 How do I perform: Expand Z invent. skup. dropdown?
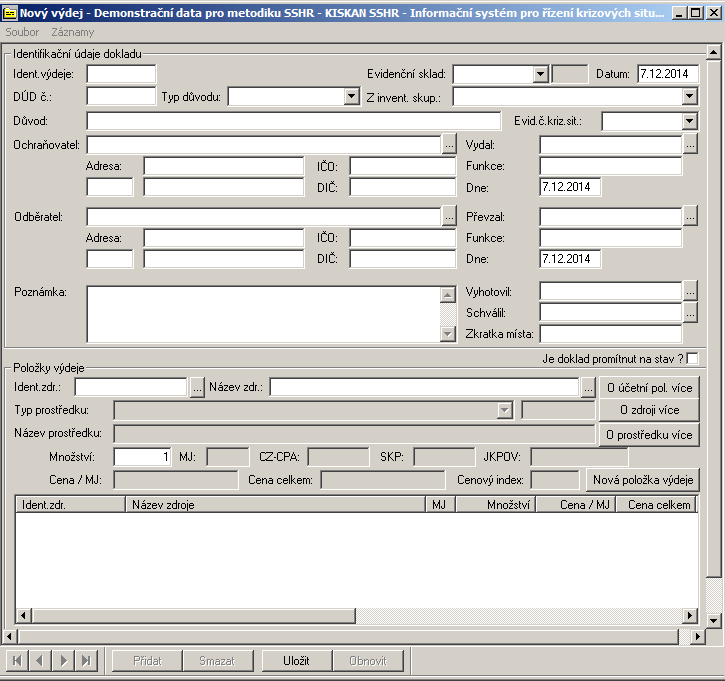pyautogui.click(x=689, y=97)
